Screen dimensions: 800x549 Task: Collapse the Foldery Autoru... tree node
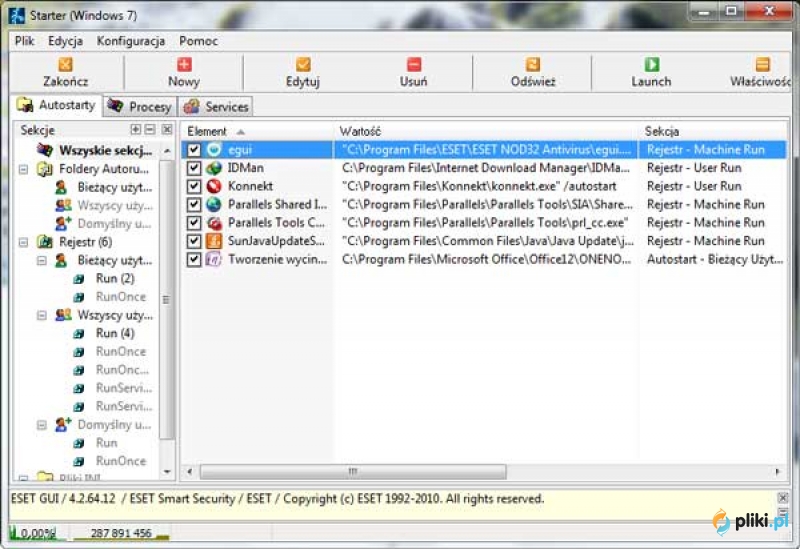tap(23, 169)
